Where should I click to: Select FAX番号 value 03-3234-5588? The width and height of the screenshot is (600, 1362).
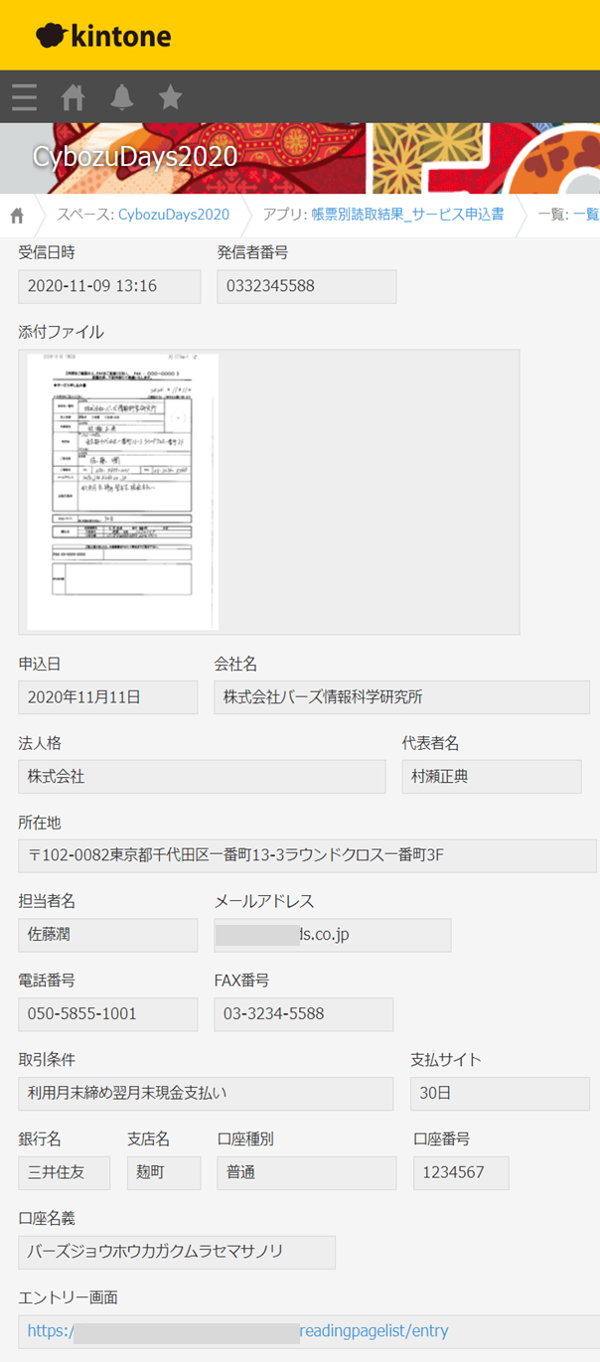(304, 1014)
